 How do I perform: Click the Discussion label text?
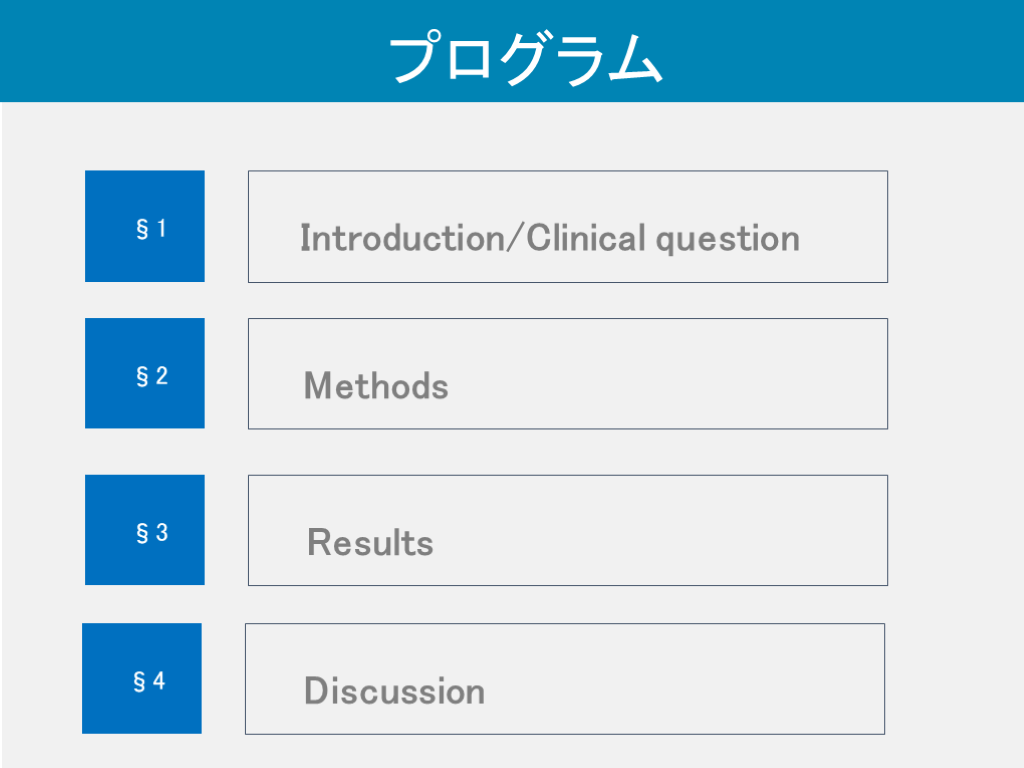(x=394, y=691)
